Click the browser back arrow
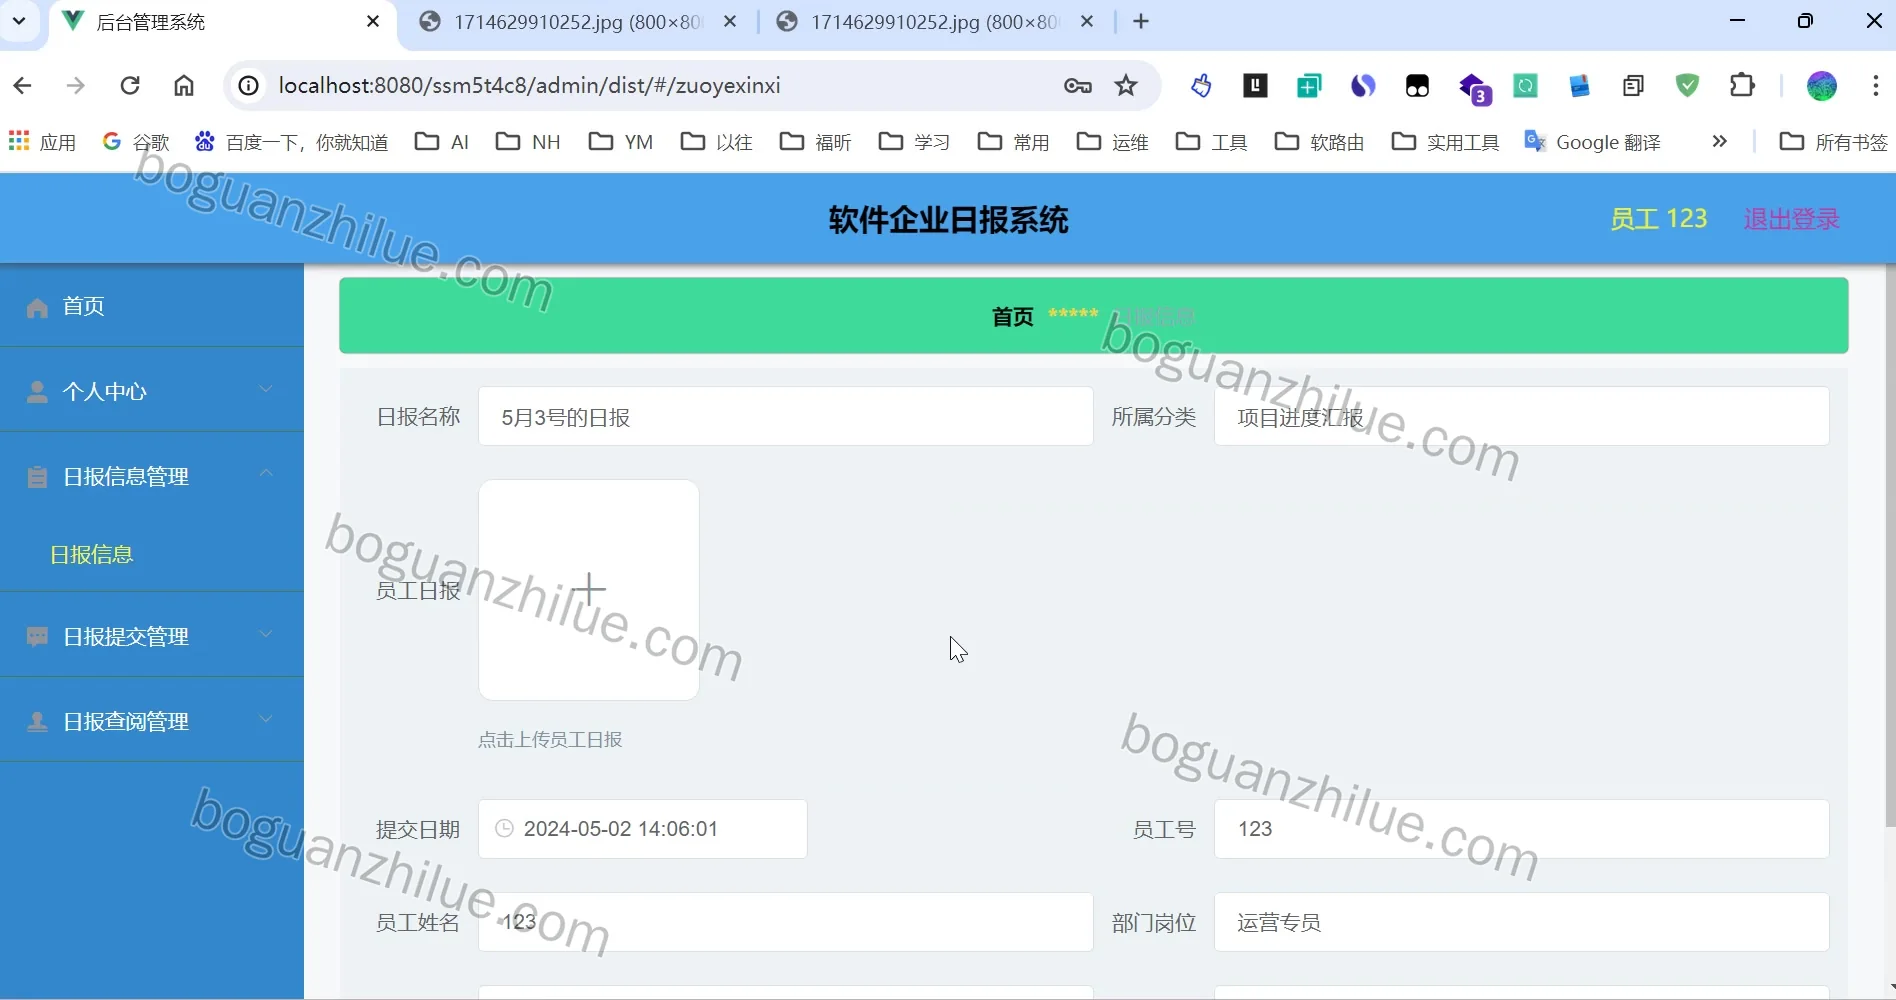This screenshot has height=1000, width=1896. 22,86
